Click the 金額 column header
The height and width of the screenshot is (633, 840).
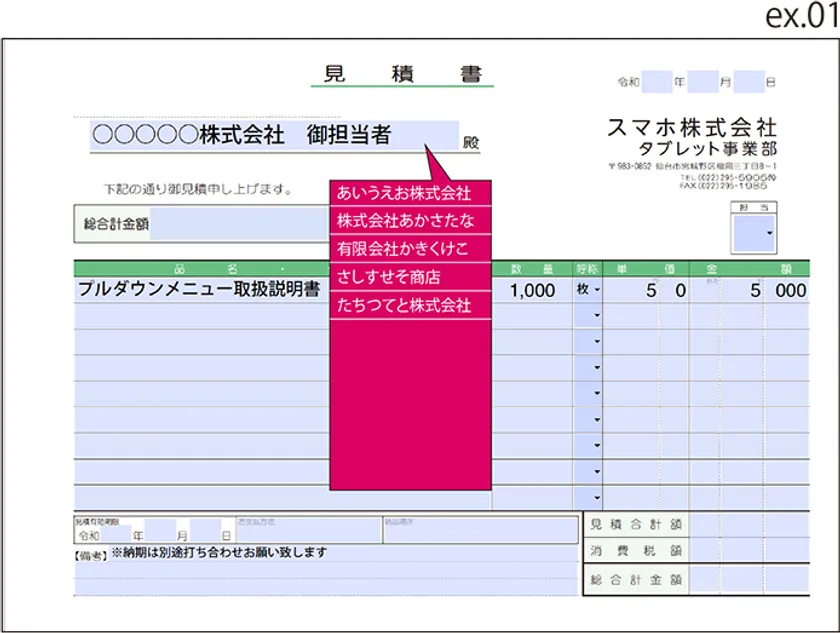(749, 269)
